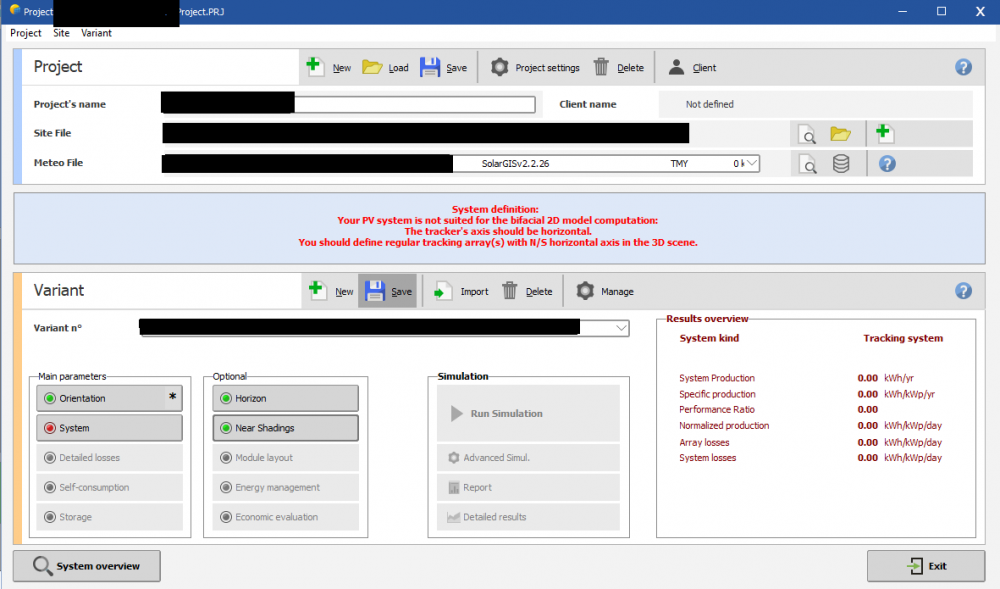
Task: Open the Variant menu in the menu bar
Action: click(96, 33)
